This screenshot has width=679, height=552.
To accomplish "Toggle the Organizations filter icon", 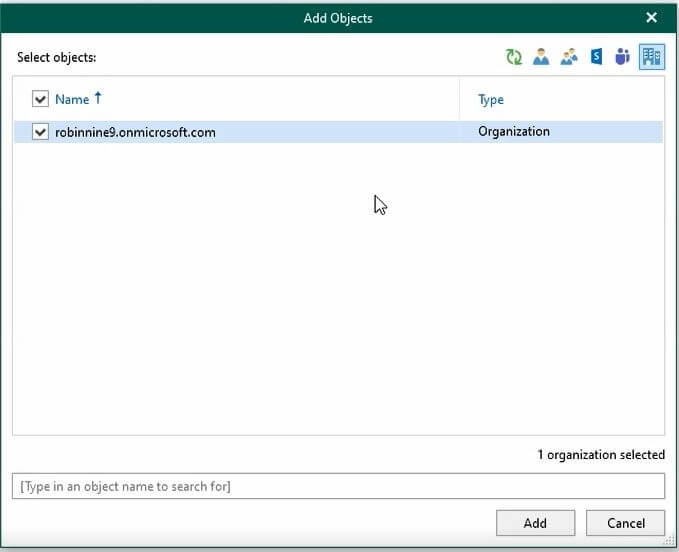I will click(652, 57).
